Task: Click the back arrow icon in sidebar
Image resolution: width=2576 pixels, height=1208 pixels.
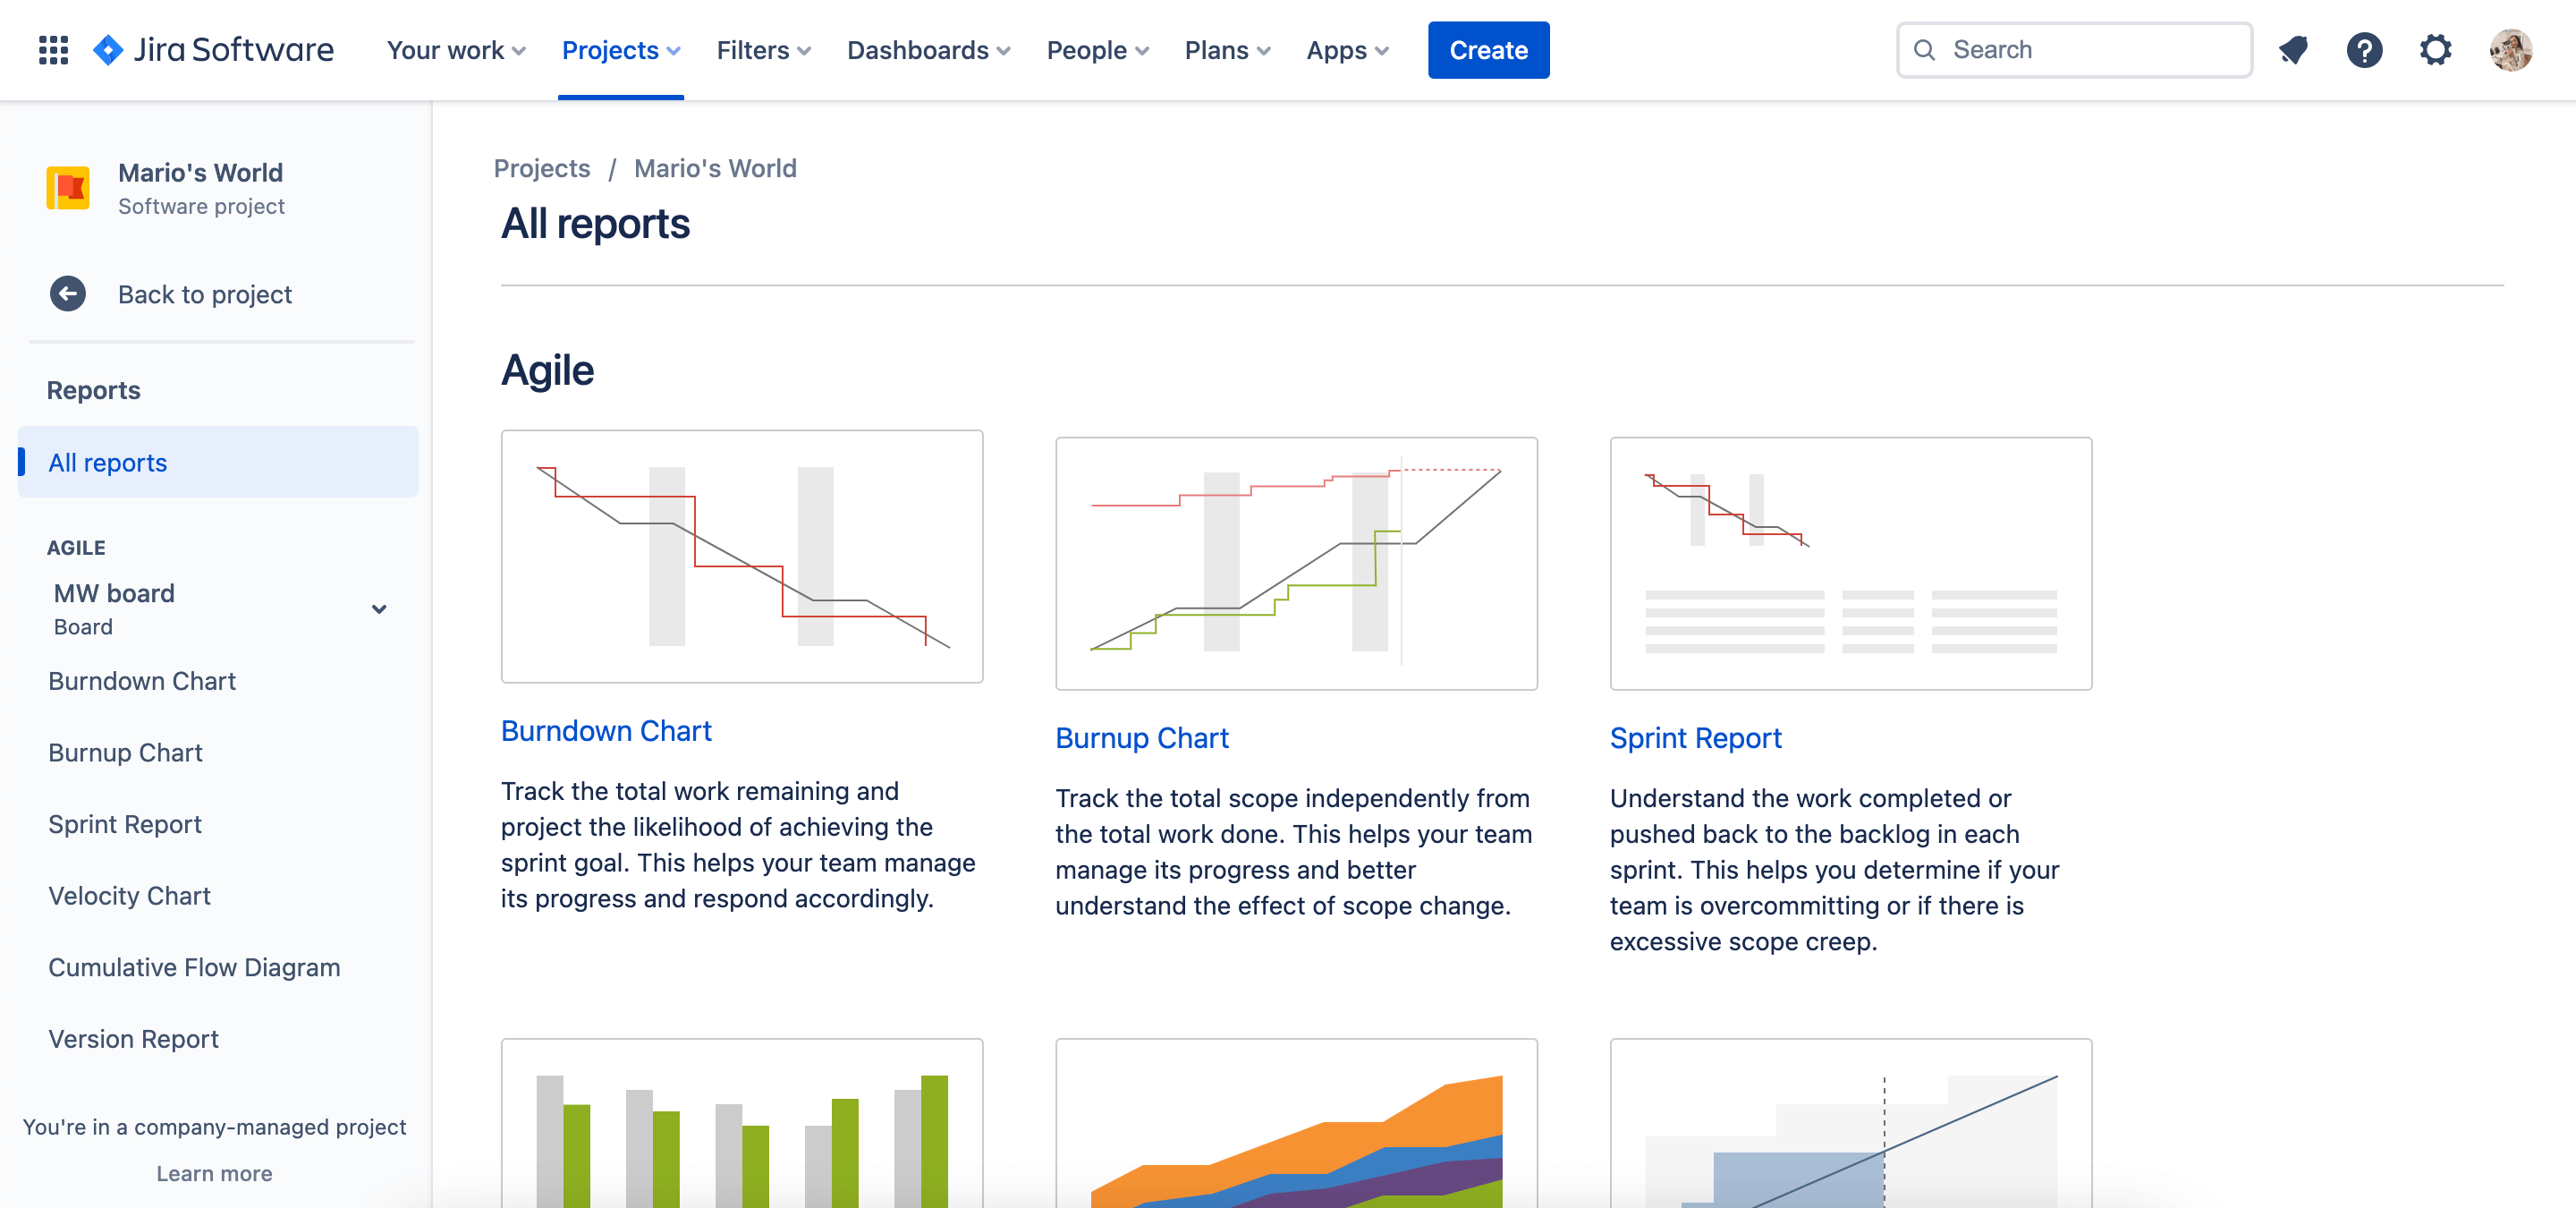Action: [x=69, y=294]
